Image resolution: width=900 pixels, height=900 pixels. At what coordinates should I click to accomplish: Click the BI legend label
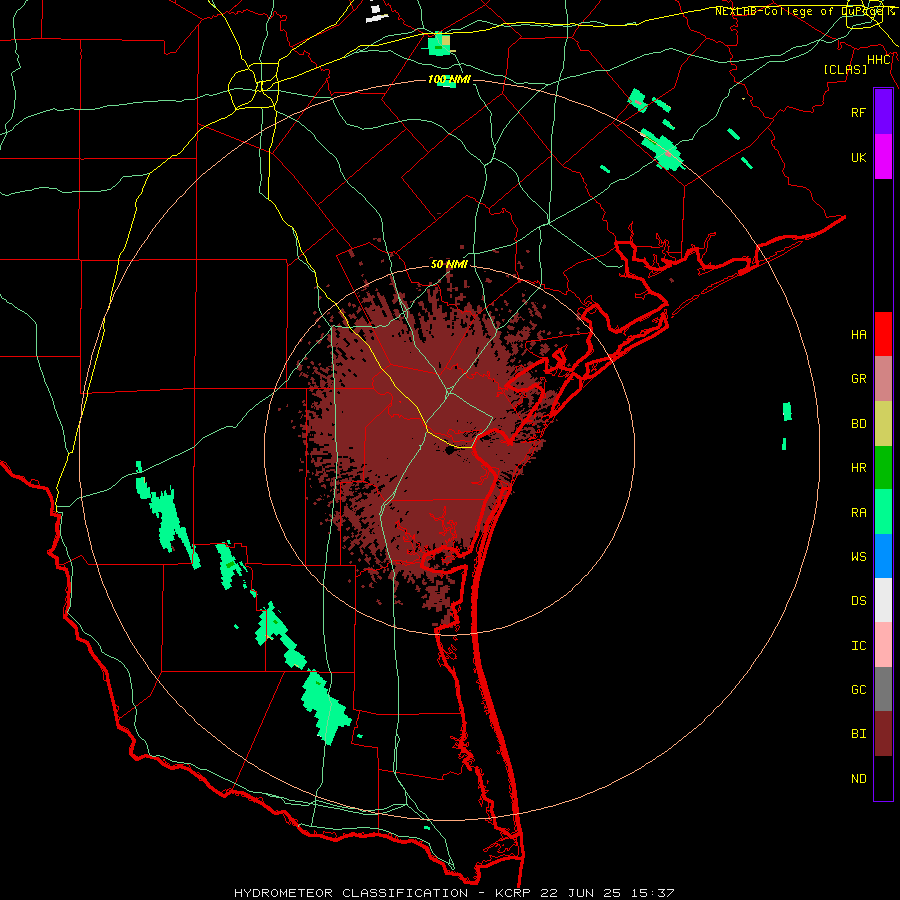[x=859, y=734]
